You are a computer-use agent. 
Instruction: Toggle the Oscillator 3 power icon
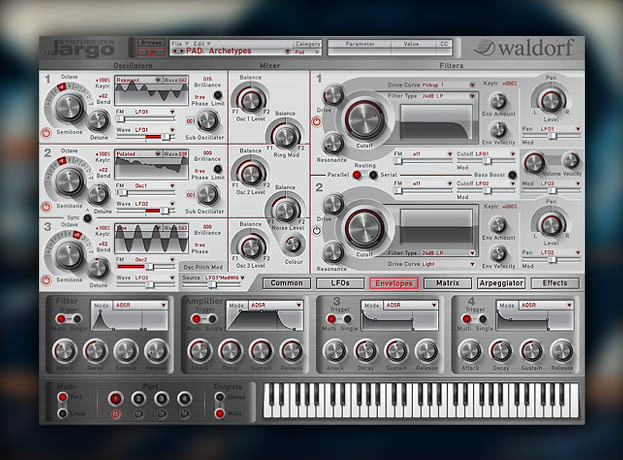click(x=46, y=280)
